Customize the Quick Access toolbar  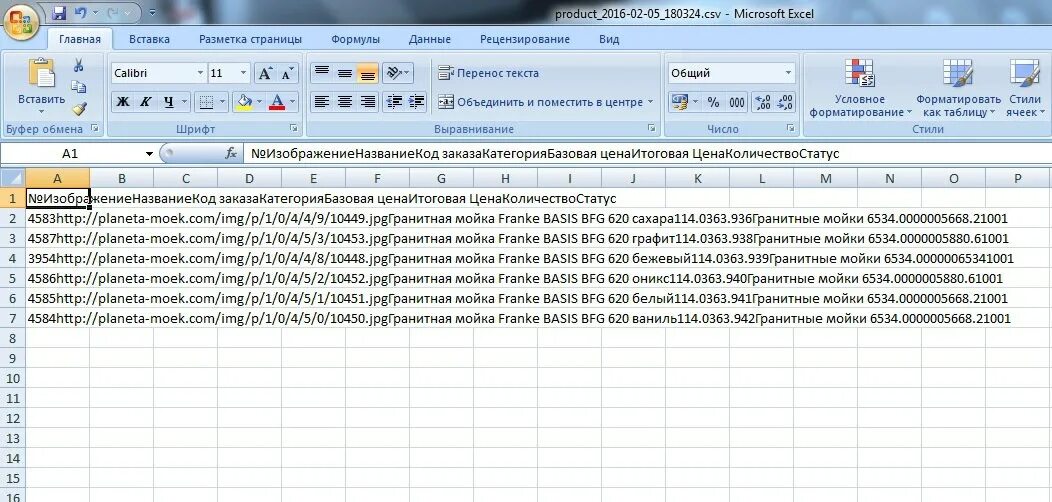pos(152,13)
